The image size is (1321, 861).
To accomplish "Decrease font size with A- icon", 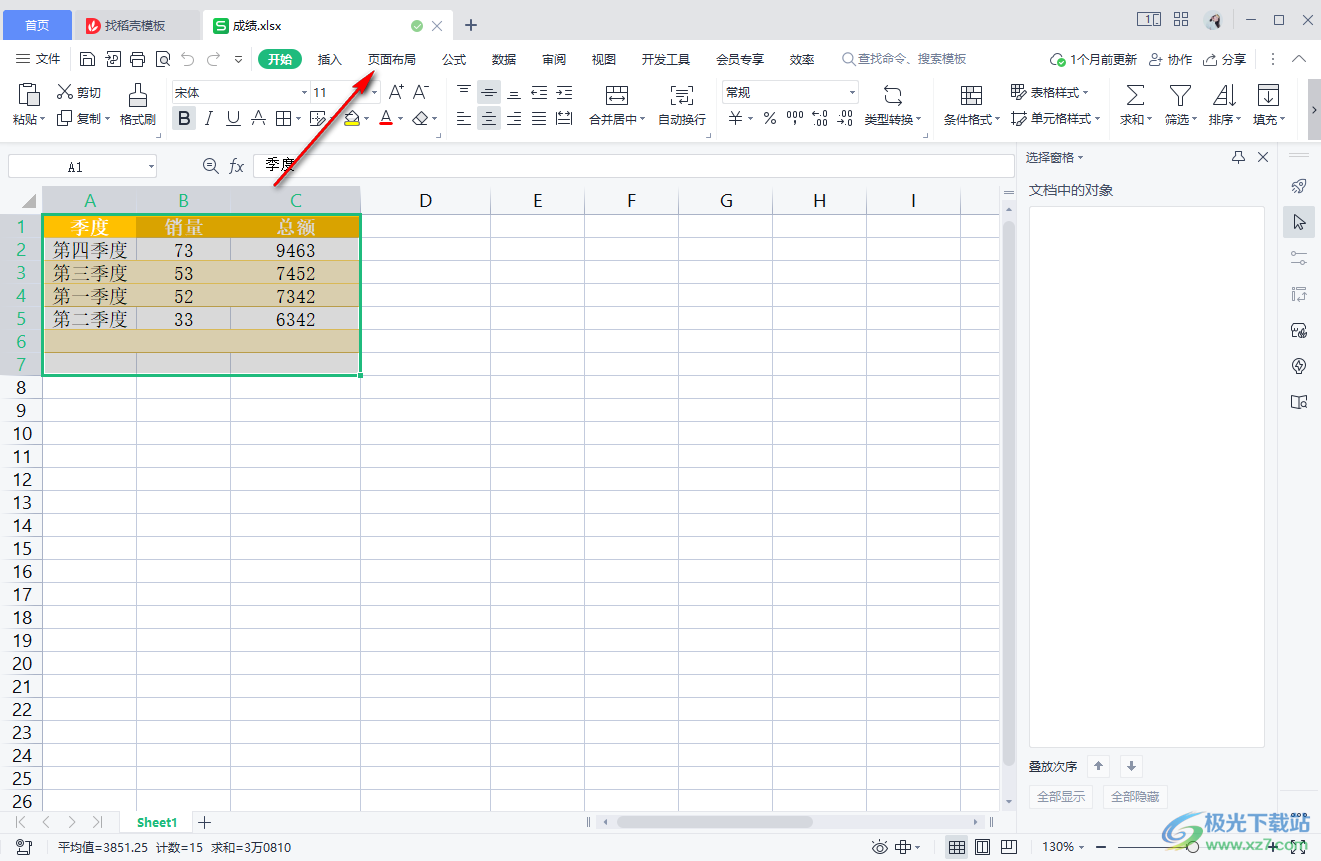I will click(421, 92).
